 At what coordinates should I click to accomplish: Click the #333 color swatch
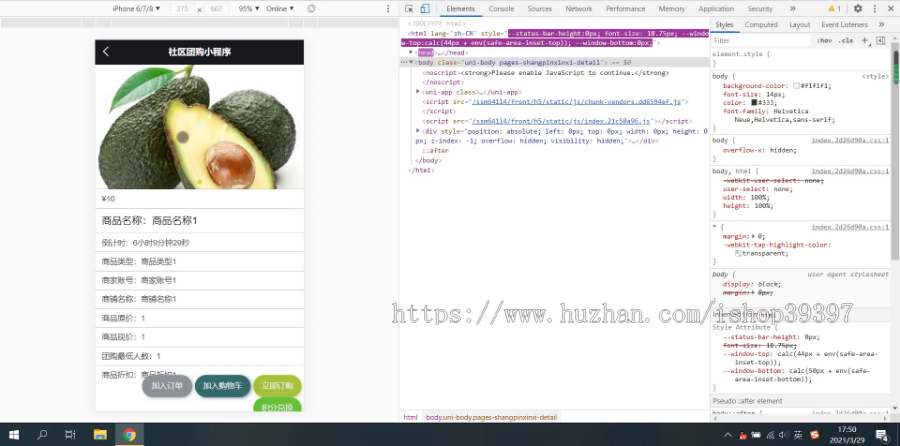tap(754, 103)
